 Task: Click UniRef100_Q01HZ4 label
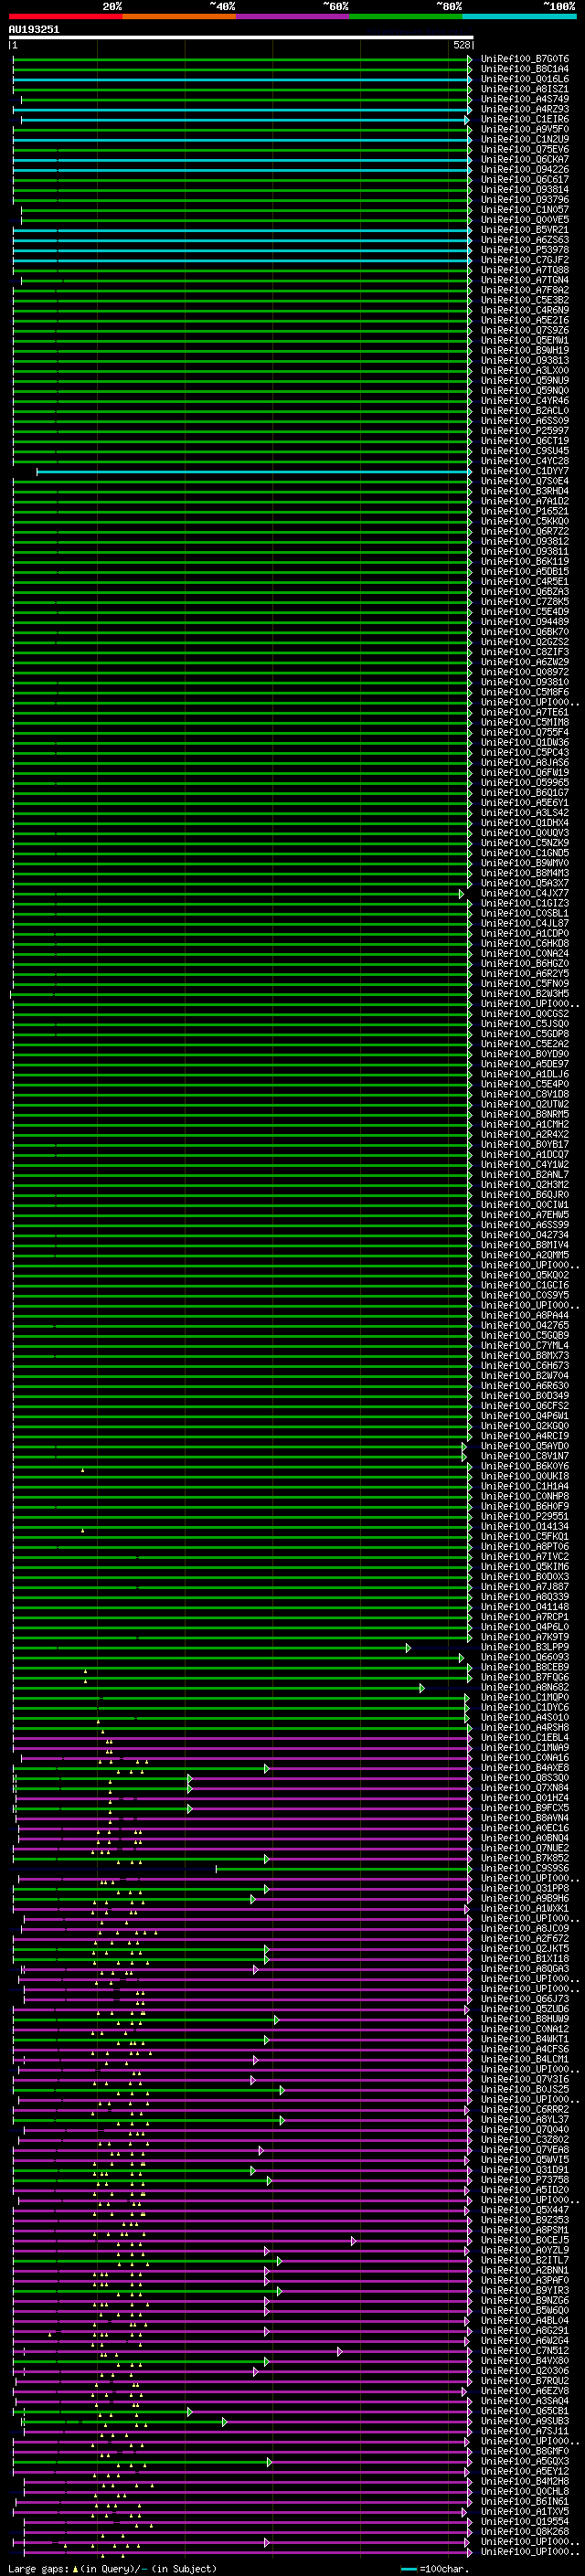[525, 1799]
